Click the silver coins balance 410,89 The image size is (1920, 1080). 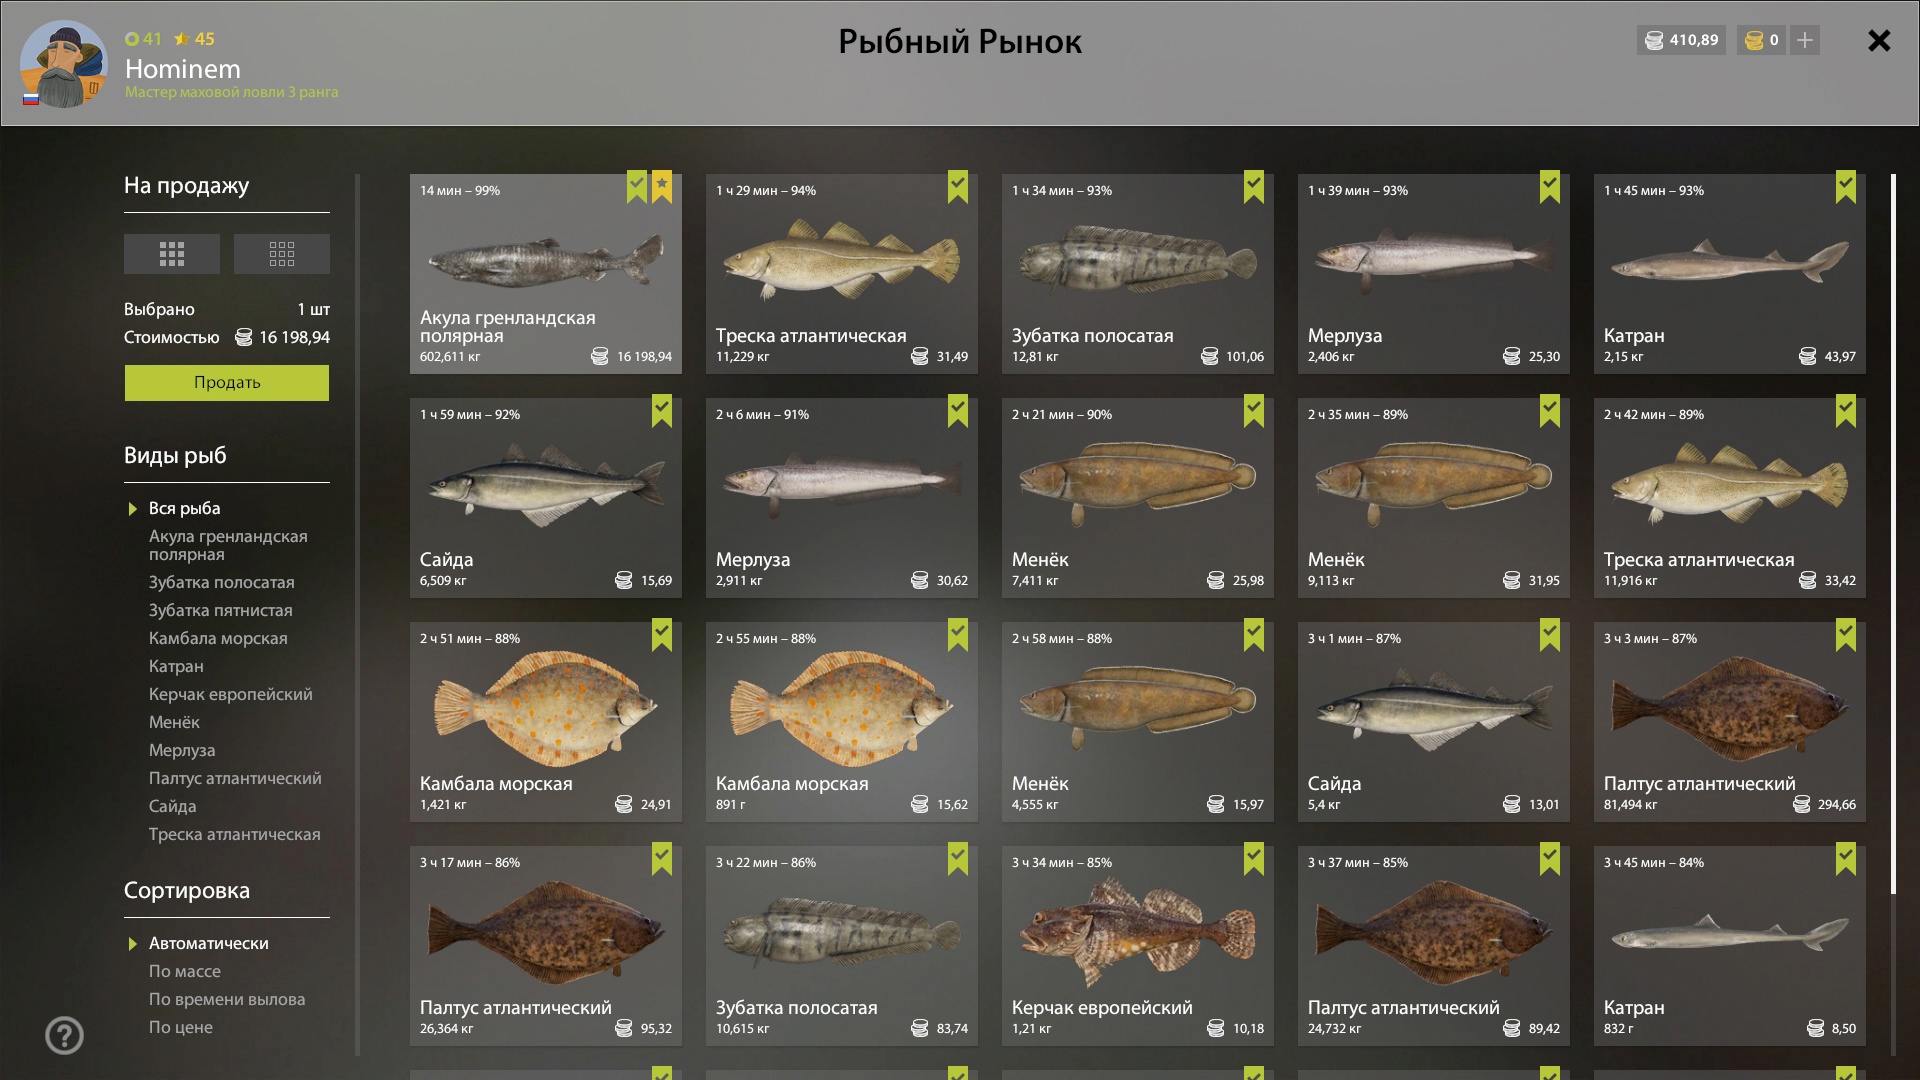click(1681, 40)
